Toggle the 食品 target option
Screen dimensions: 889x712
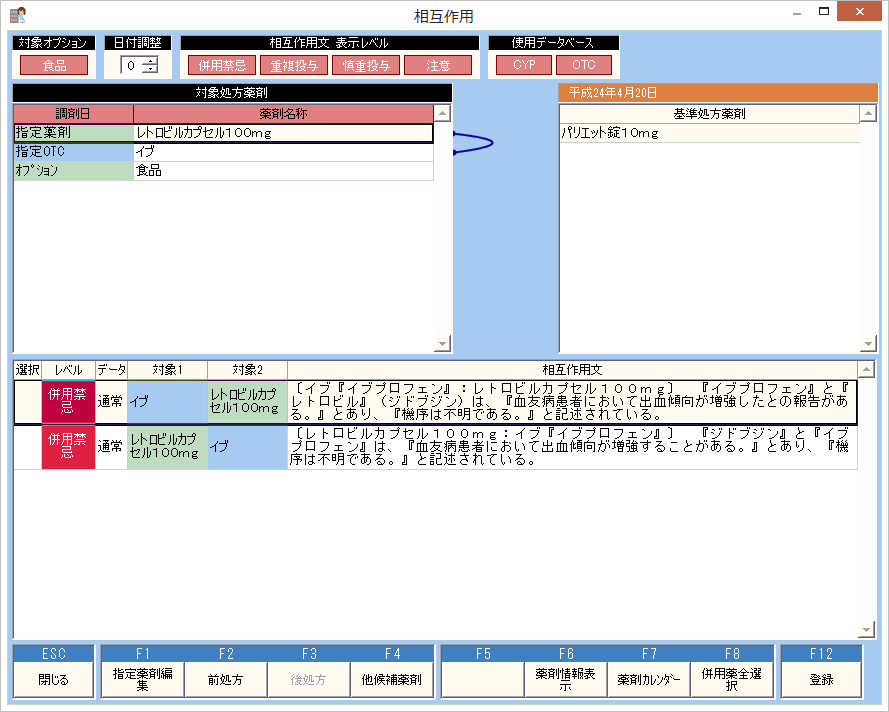54,65
